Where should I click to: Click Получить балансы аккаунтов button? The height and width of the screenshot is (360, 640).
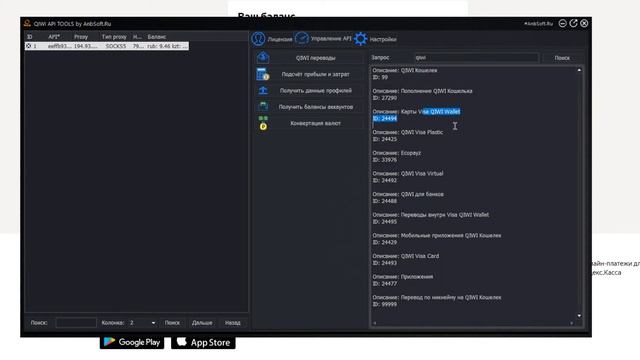pyautogui.click(x=316, y=107)
